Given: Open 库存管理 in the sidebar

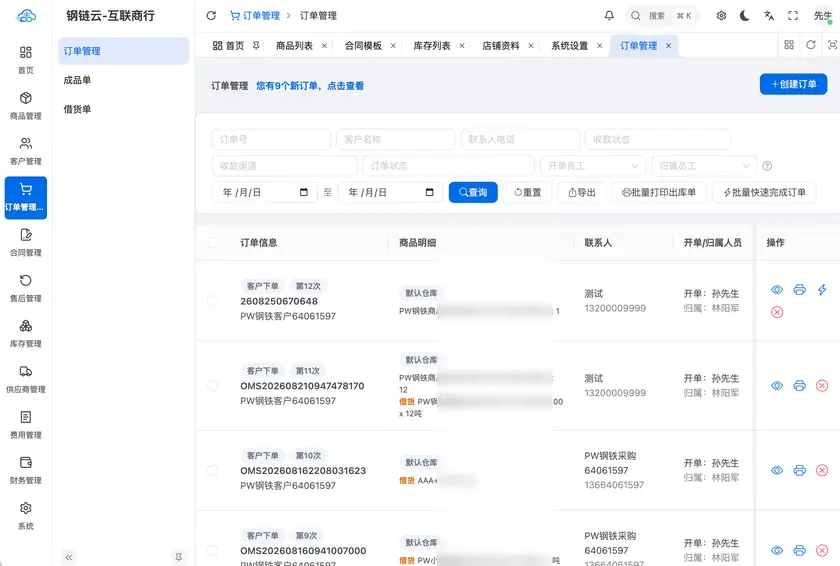Looking at the screenshot, I should pyautogui.click(x=26, y=333).
